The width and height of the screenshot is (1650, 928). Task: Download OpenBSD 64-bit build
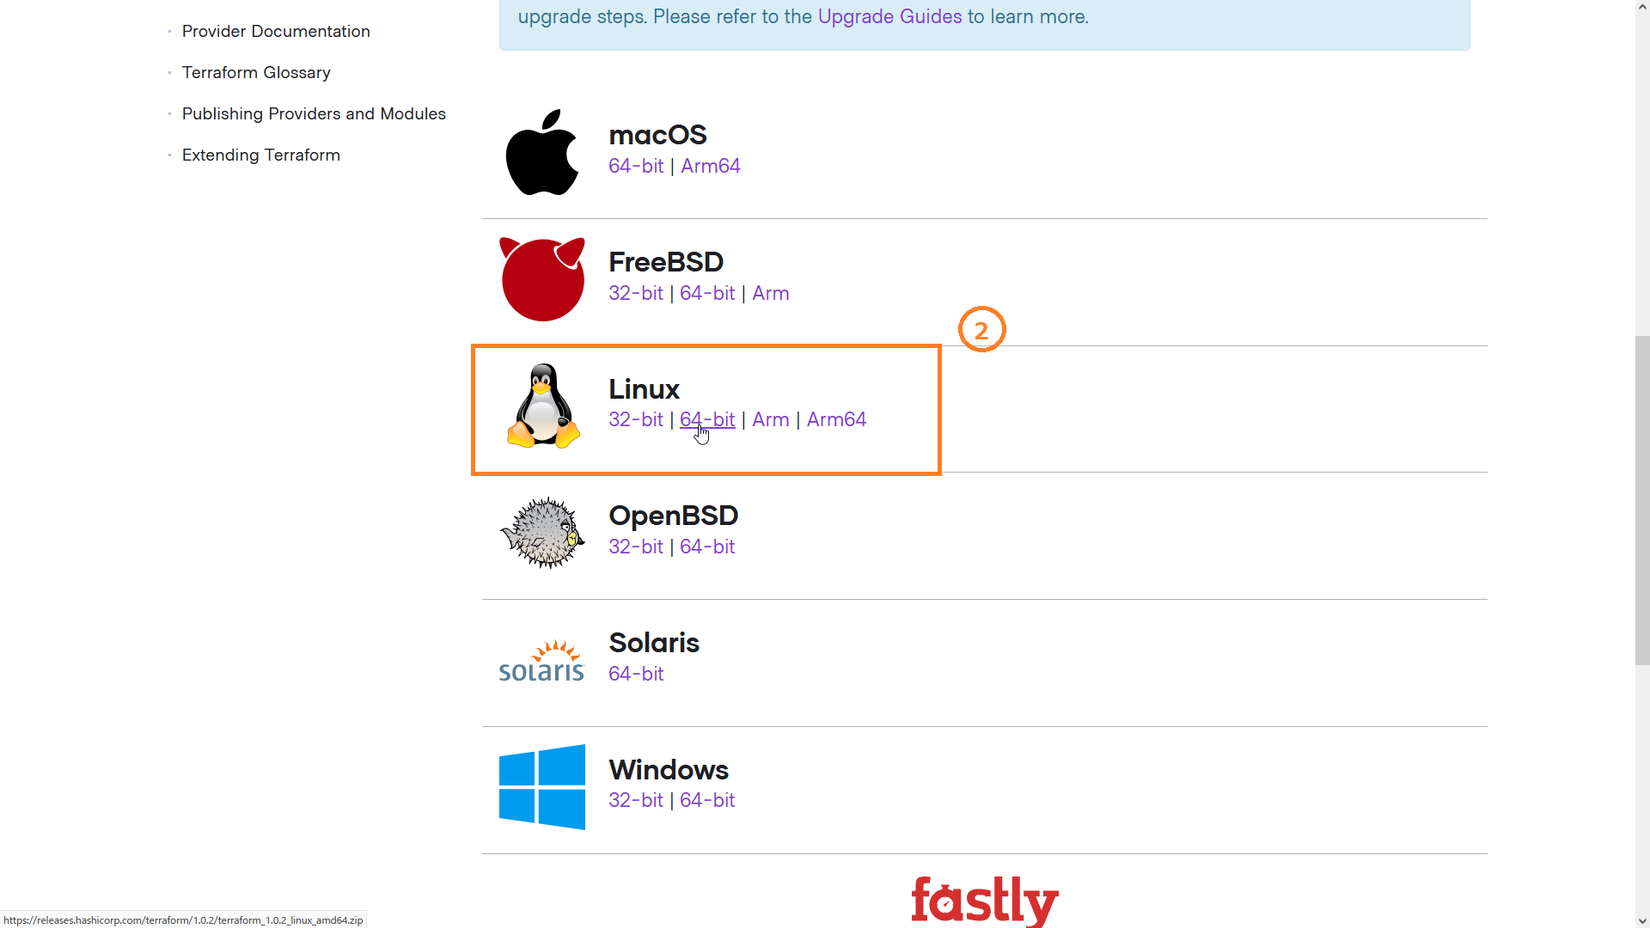[707, 546]
